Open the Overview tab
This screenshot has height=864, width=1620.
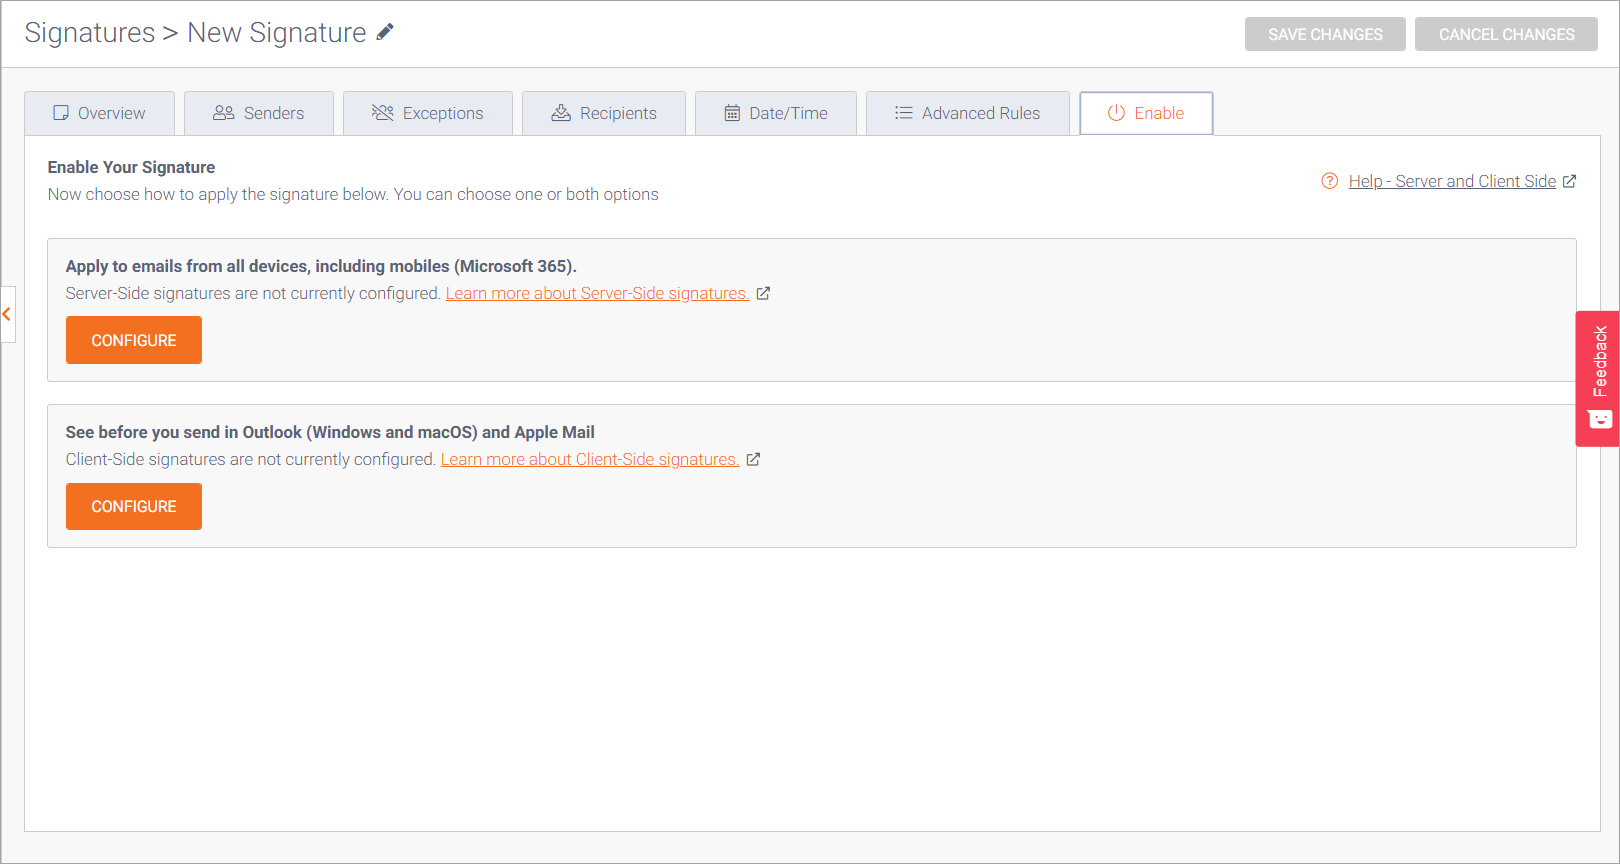(x=100, y=113)
